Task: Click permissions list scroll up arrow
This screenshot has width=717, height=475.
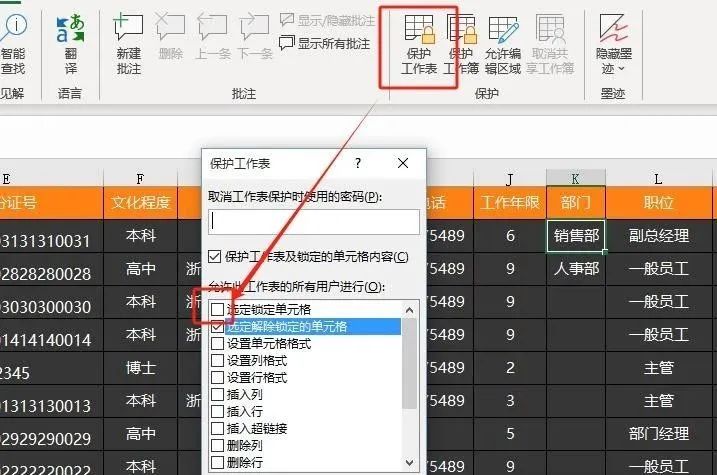Action: (410, 310)
